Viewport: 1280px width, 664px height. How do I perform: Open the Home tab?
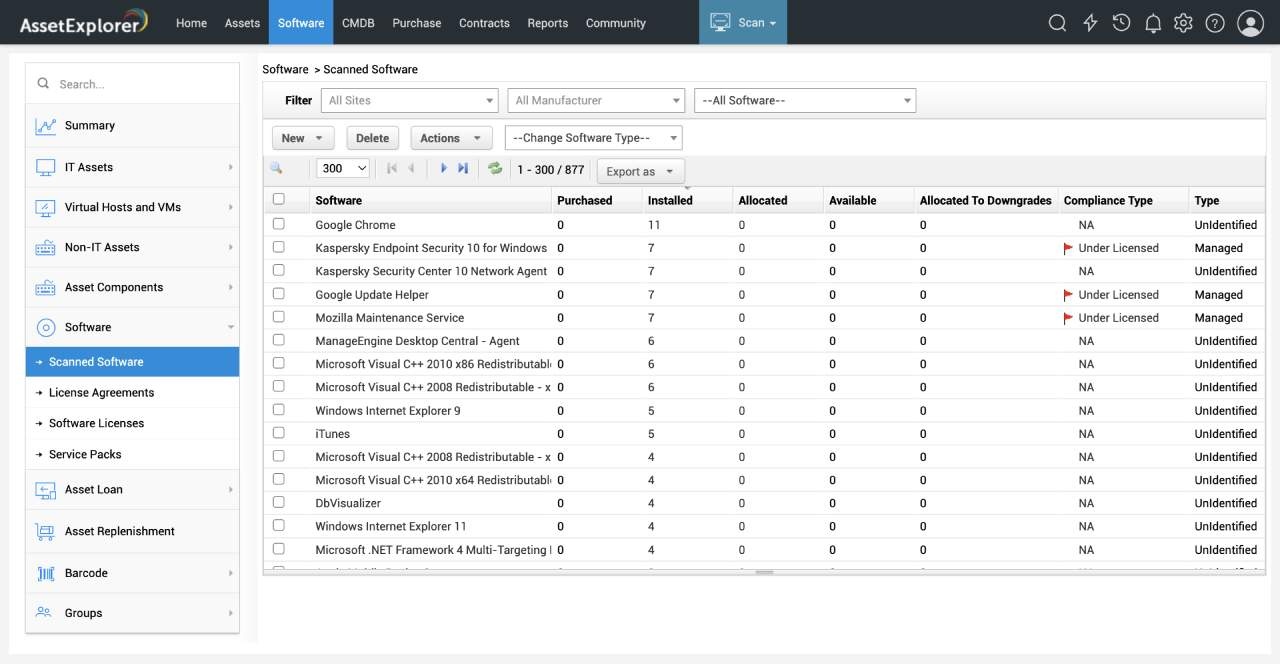point(191,23)
